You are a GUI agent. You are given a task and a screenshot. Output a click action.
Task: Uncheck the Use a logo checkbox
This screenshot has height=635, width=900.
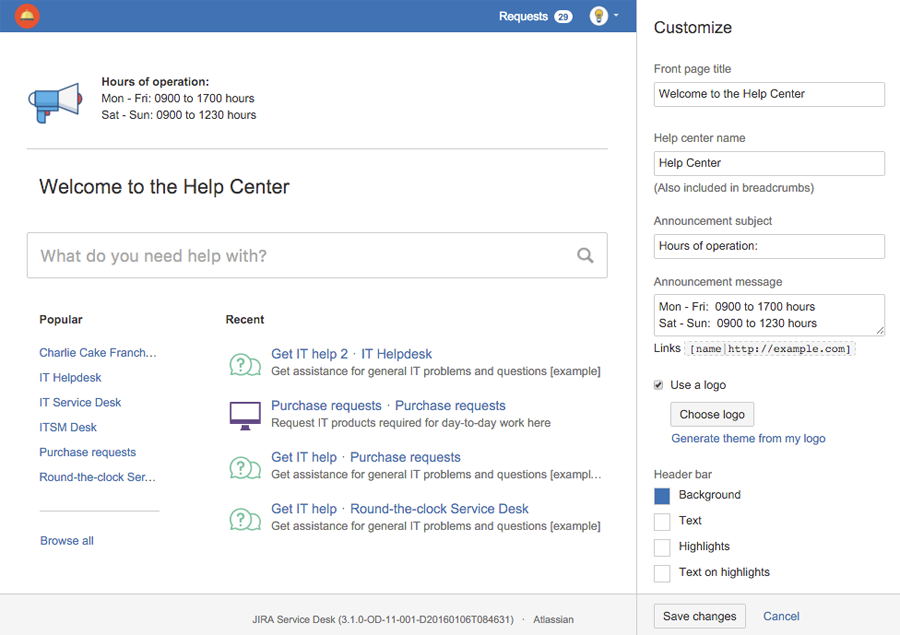click(x=658, y=385)
